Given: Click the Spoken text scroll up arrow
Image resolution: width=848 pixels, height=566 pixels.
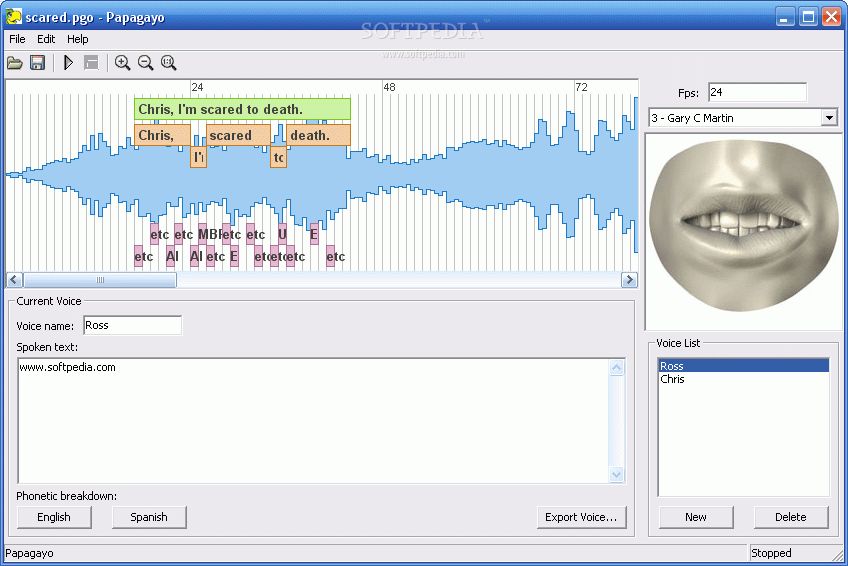Looking at the screenshot, I should pyautogui.click(x=617, y=368).
